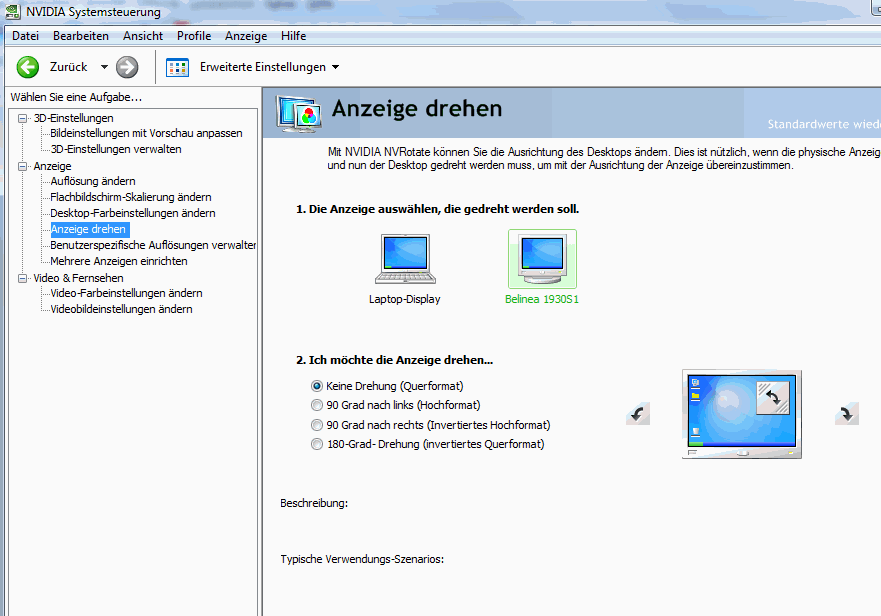The width and height of the screenshot is (881, 616).
Task: Open the Datei menu
Action: point(25,36)
